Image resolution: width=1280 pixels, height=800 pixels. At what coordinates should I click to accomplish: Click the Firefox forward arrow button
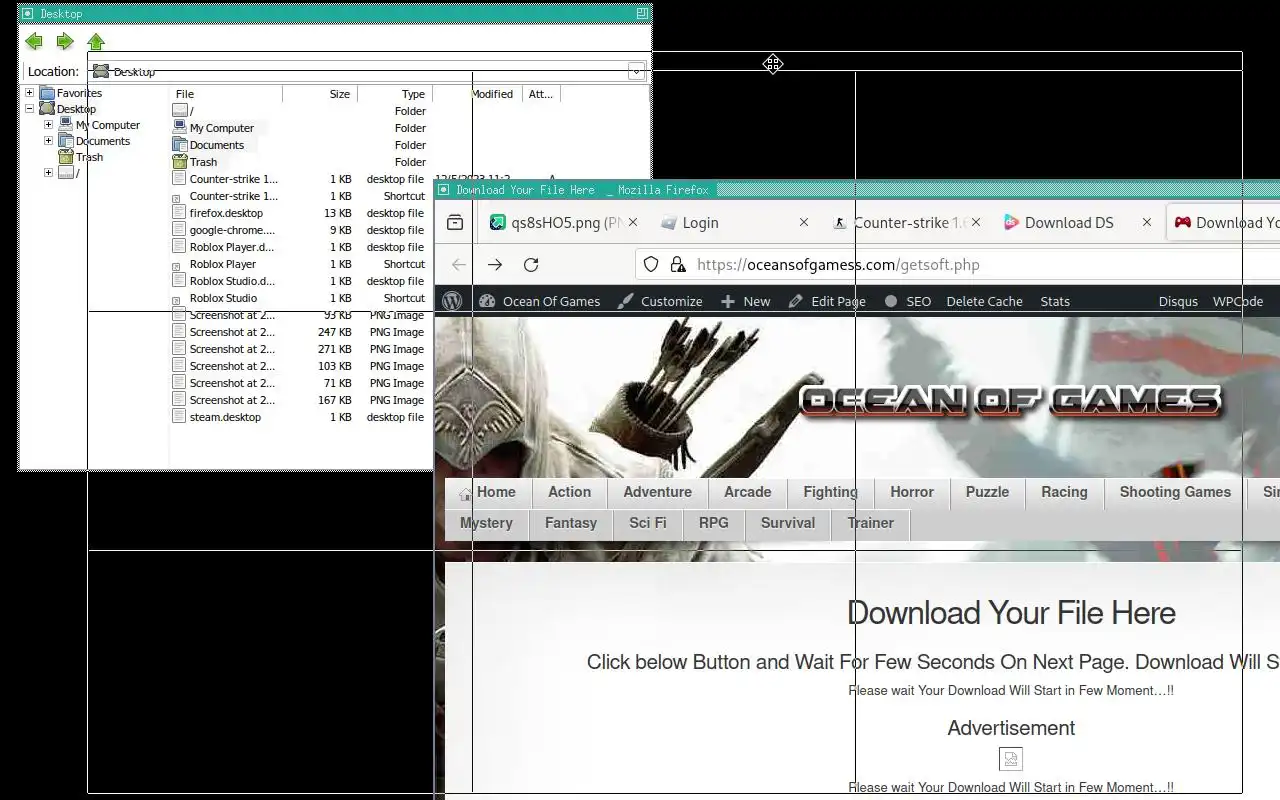[x=495, y=265]
